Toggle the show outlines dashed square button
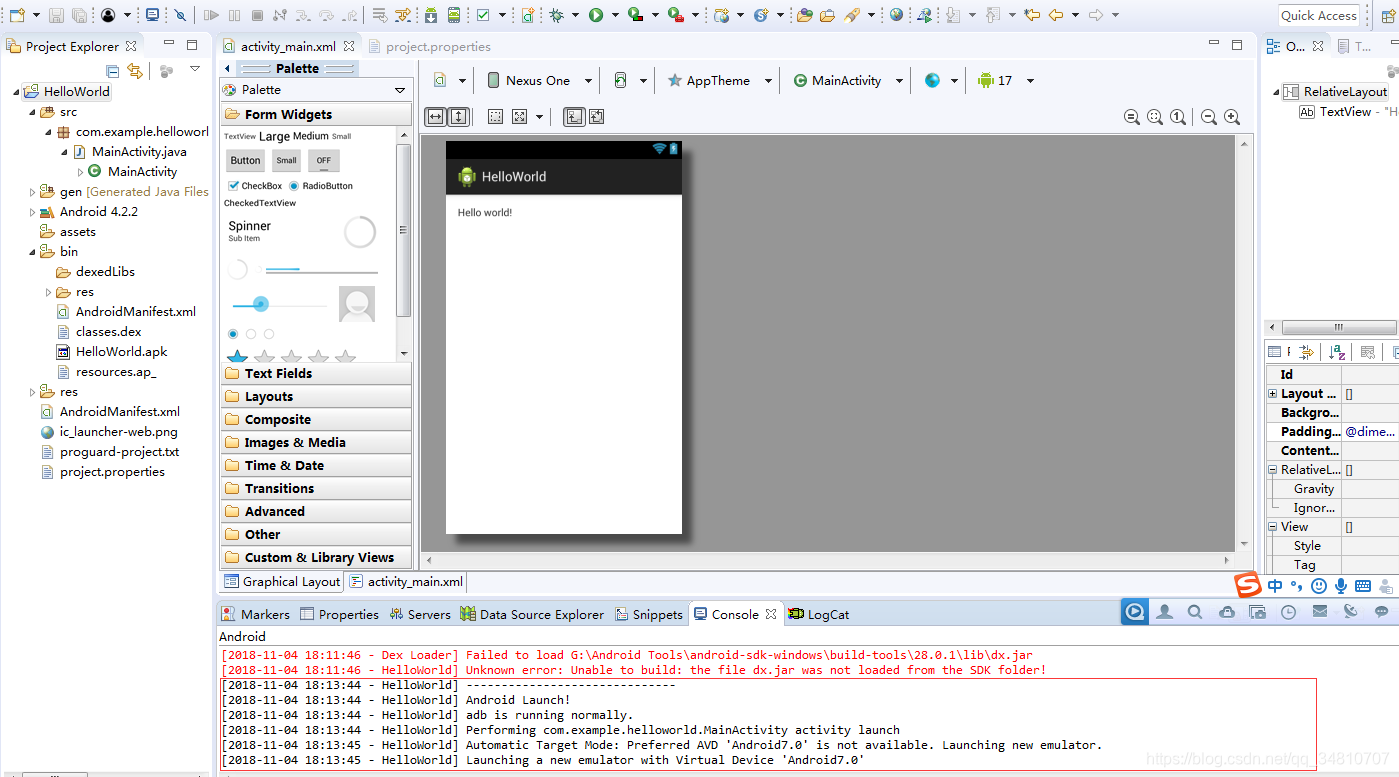The width and height of the screenshot is (1399, 777). (495, 117)
